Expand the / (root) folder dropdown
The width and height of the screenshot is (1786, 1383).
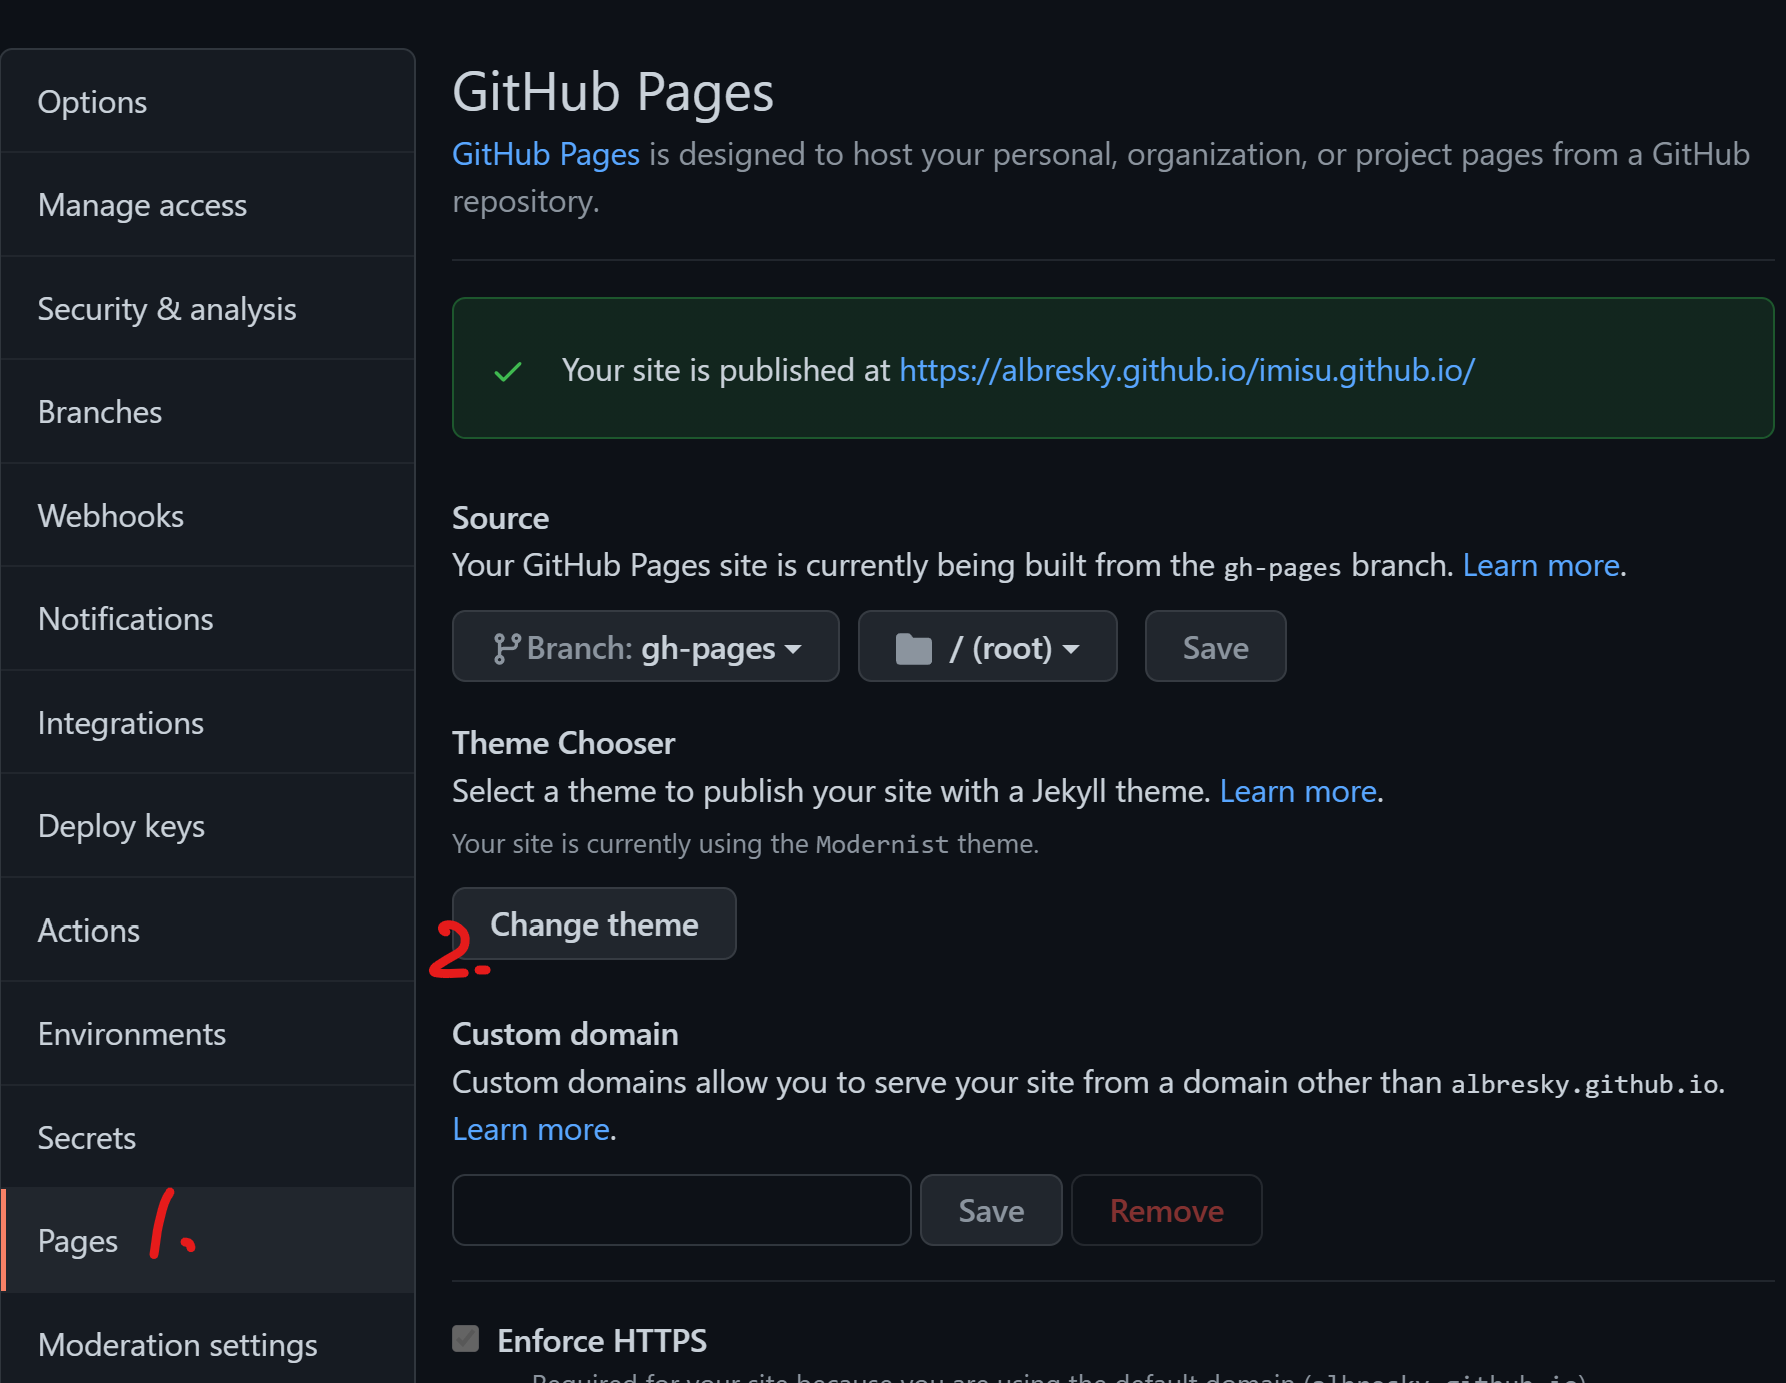point(988,647)
